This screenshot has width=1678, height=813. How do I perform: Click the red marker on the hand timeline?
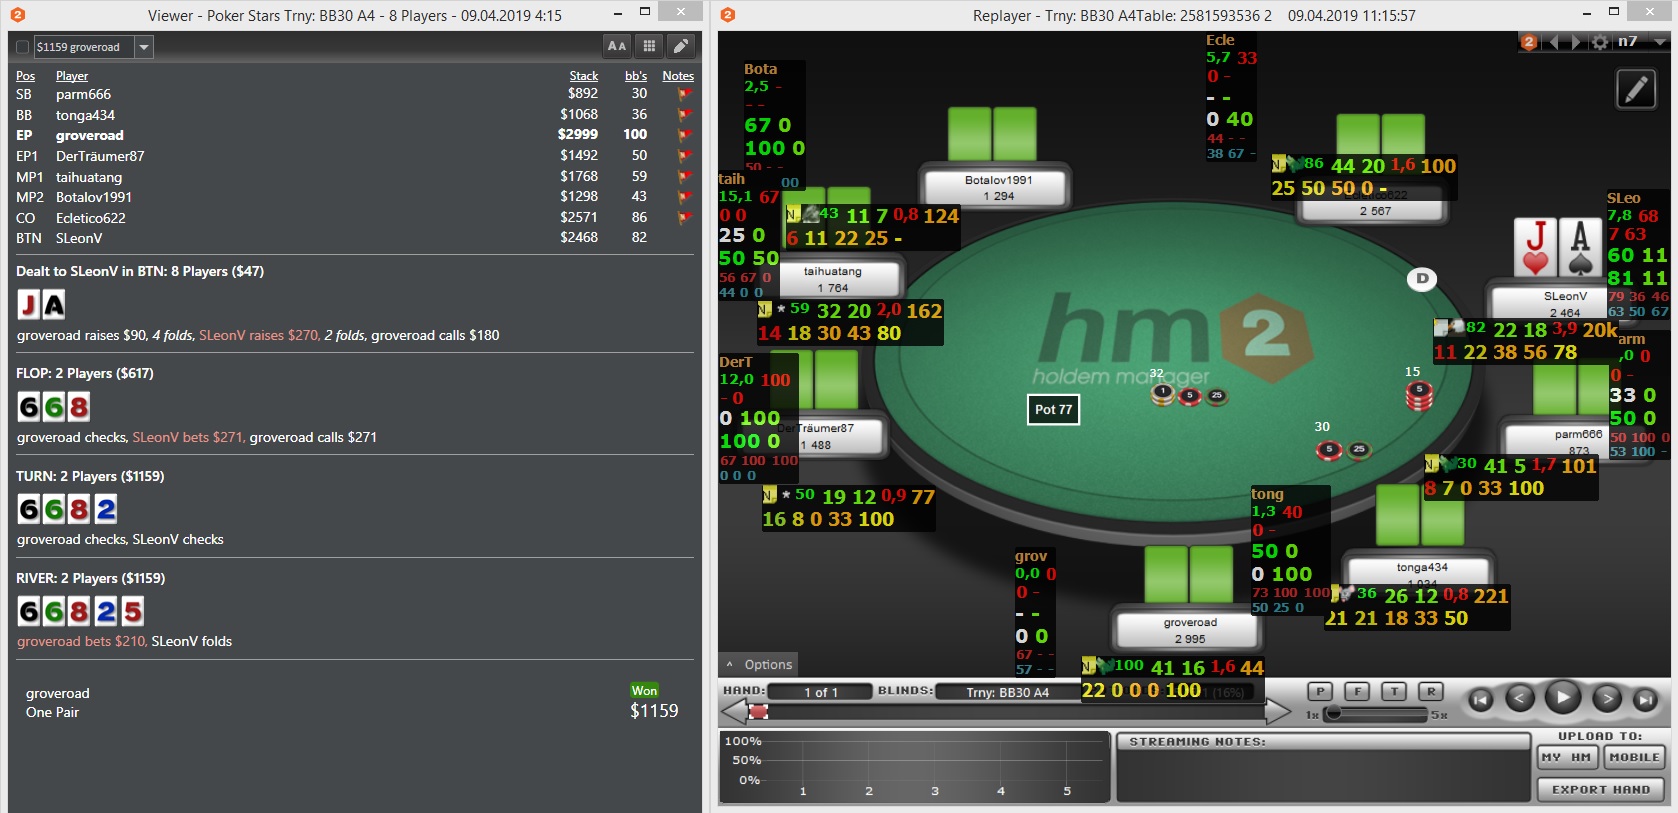click(x=759, y=712)
